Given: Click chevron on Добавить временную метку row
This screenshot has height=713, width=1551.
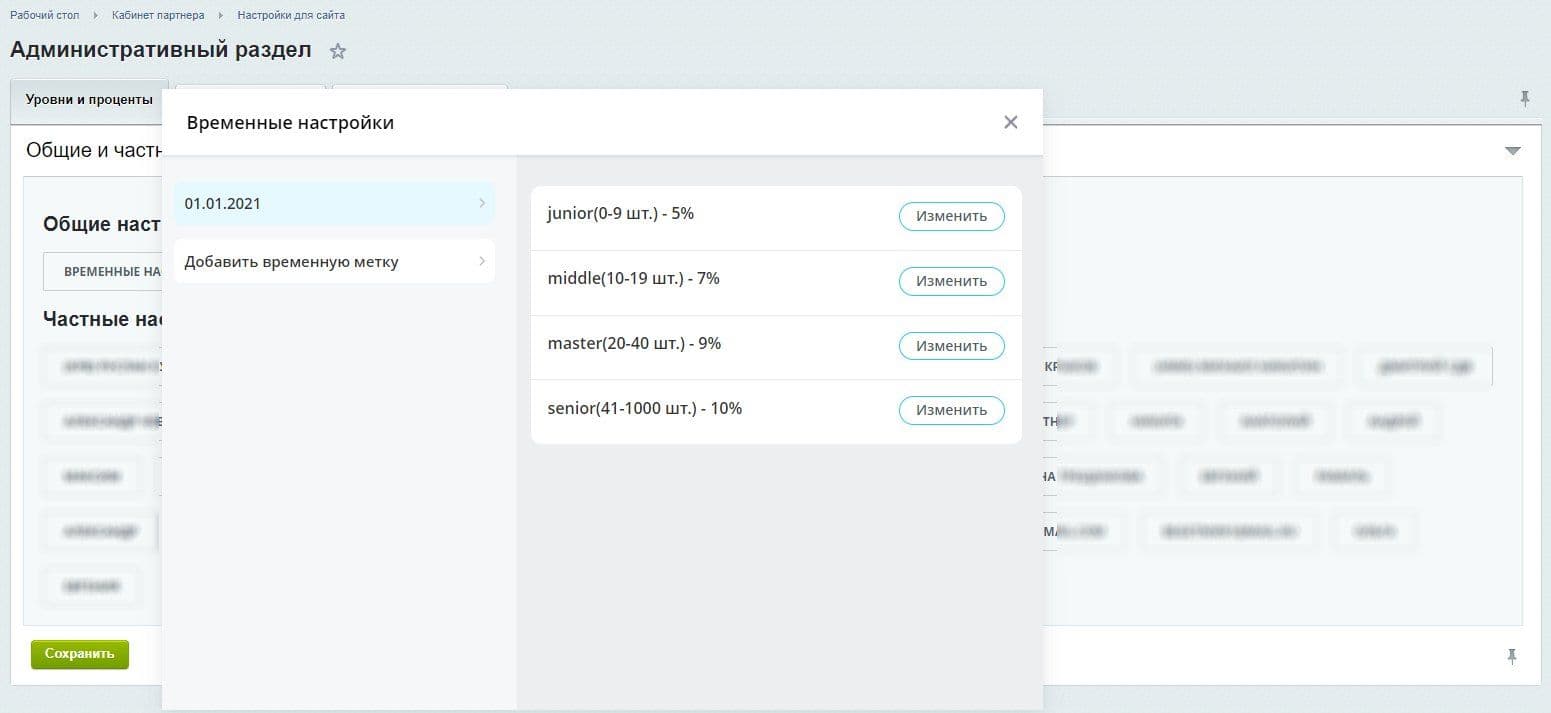Looking at the screenshot, I should tap(482, 261).
